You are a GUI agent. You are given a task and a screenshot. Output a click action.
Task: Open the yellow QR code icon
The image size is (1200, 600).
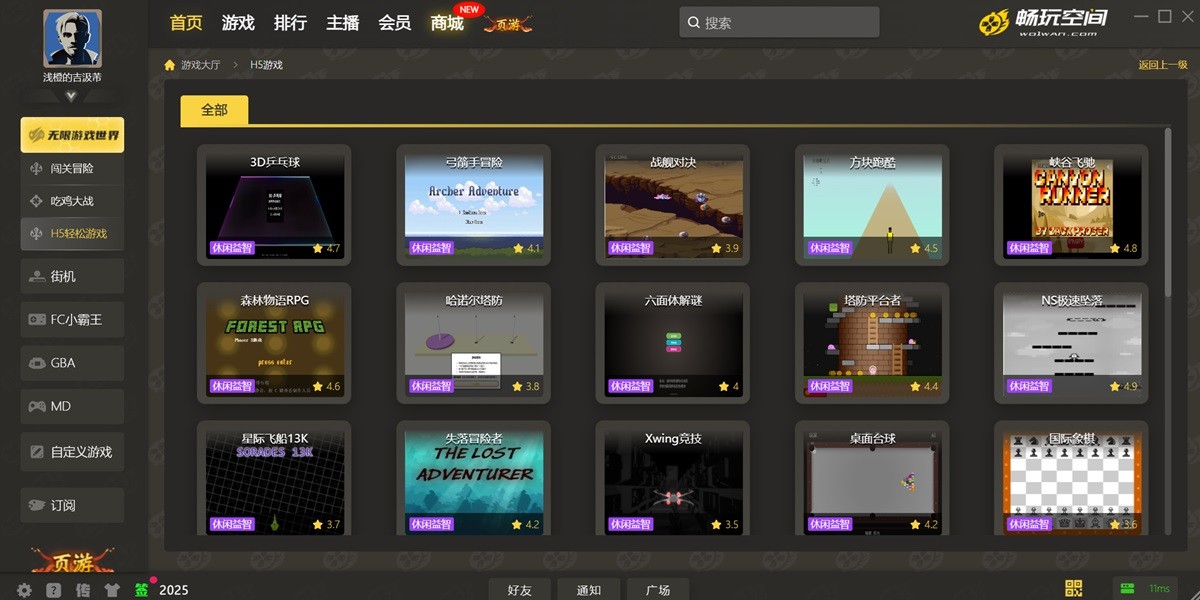point(1074,589)
